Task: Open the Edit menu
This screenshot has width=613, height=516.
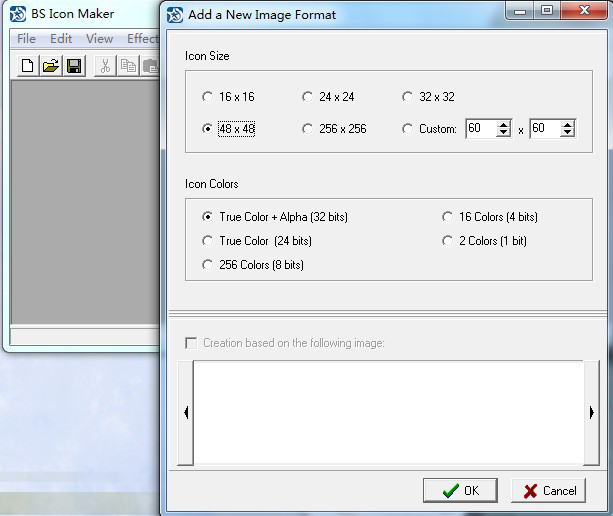Action: 61,39
